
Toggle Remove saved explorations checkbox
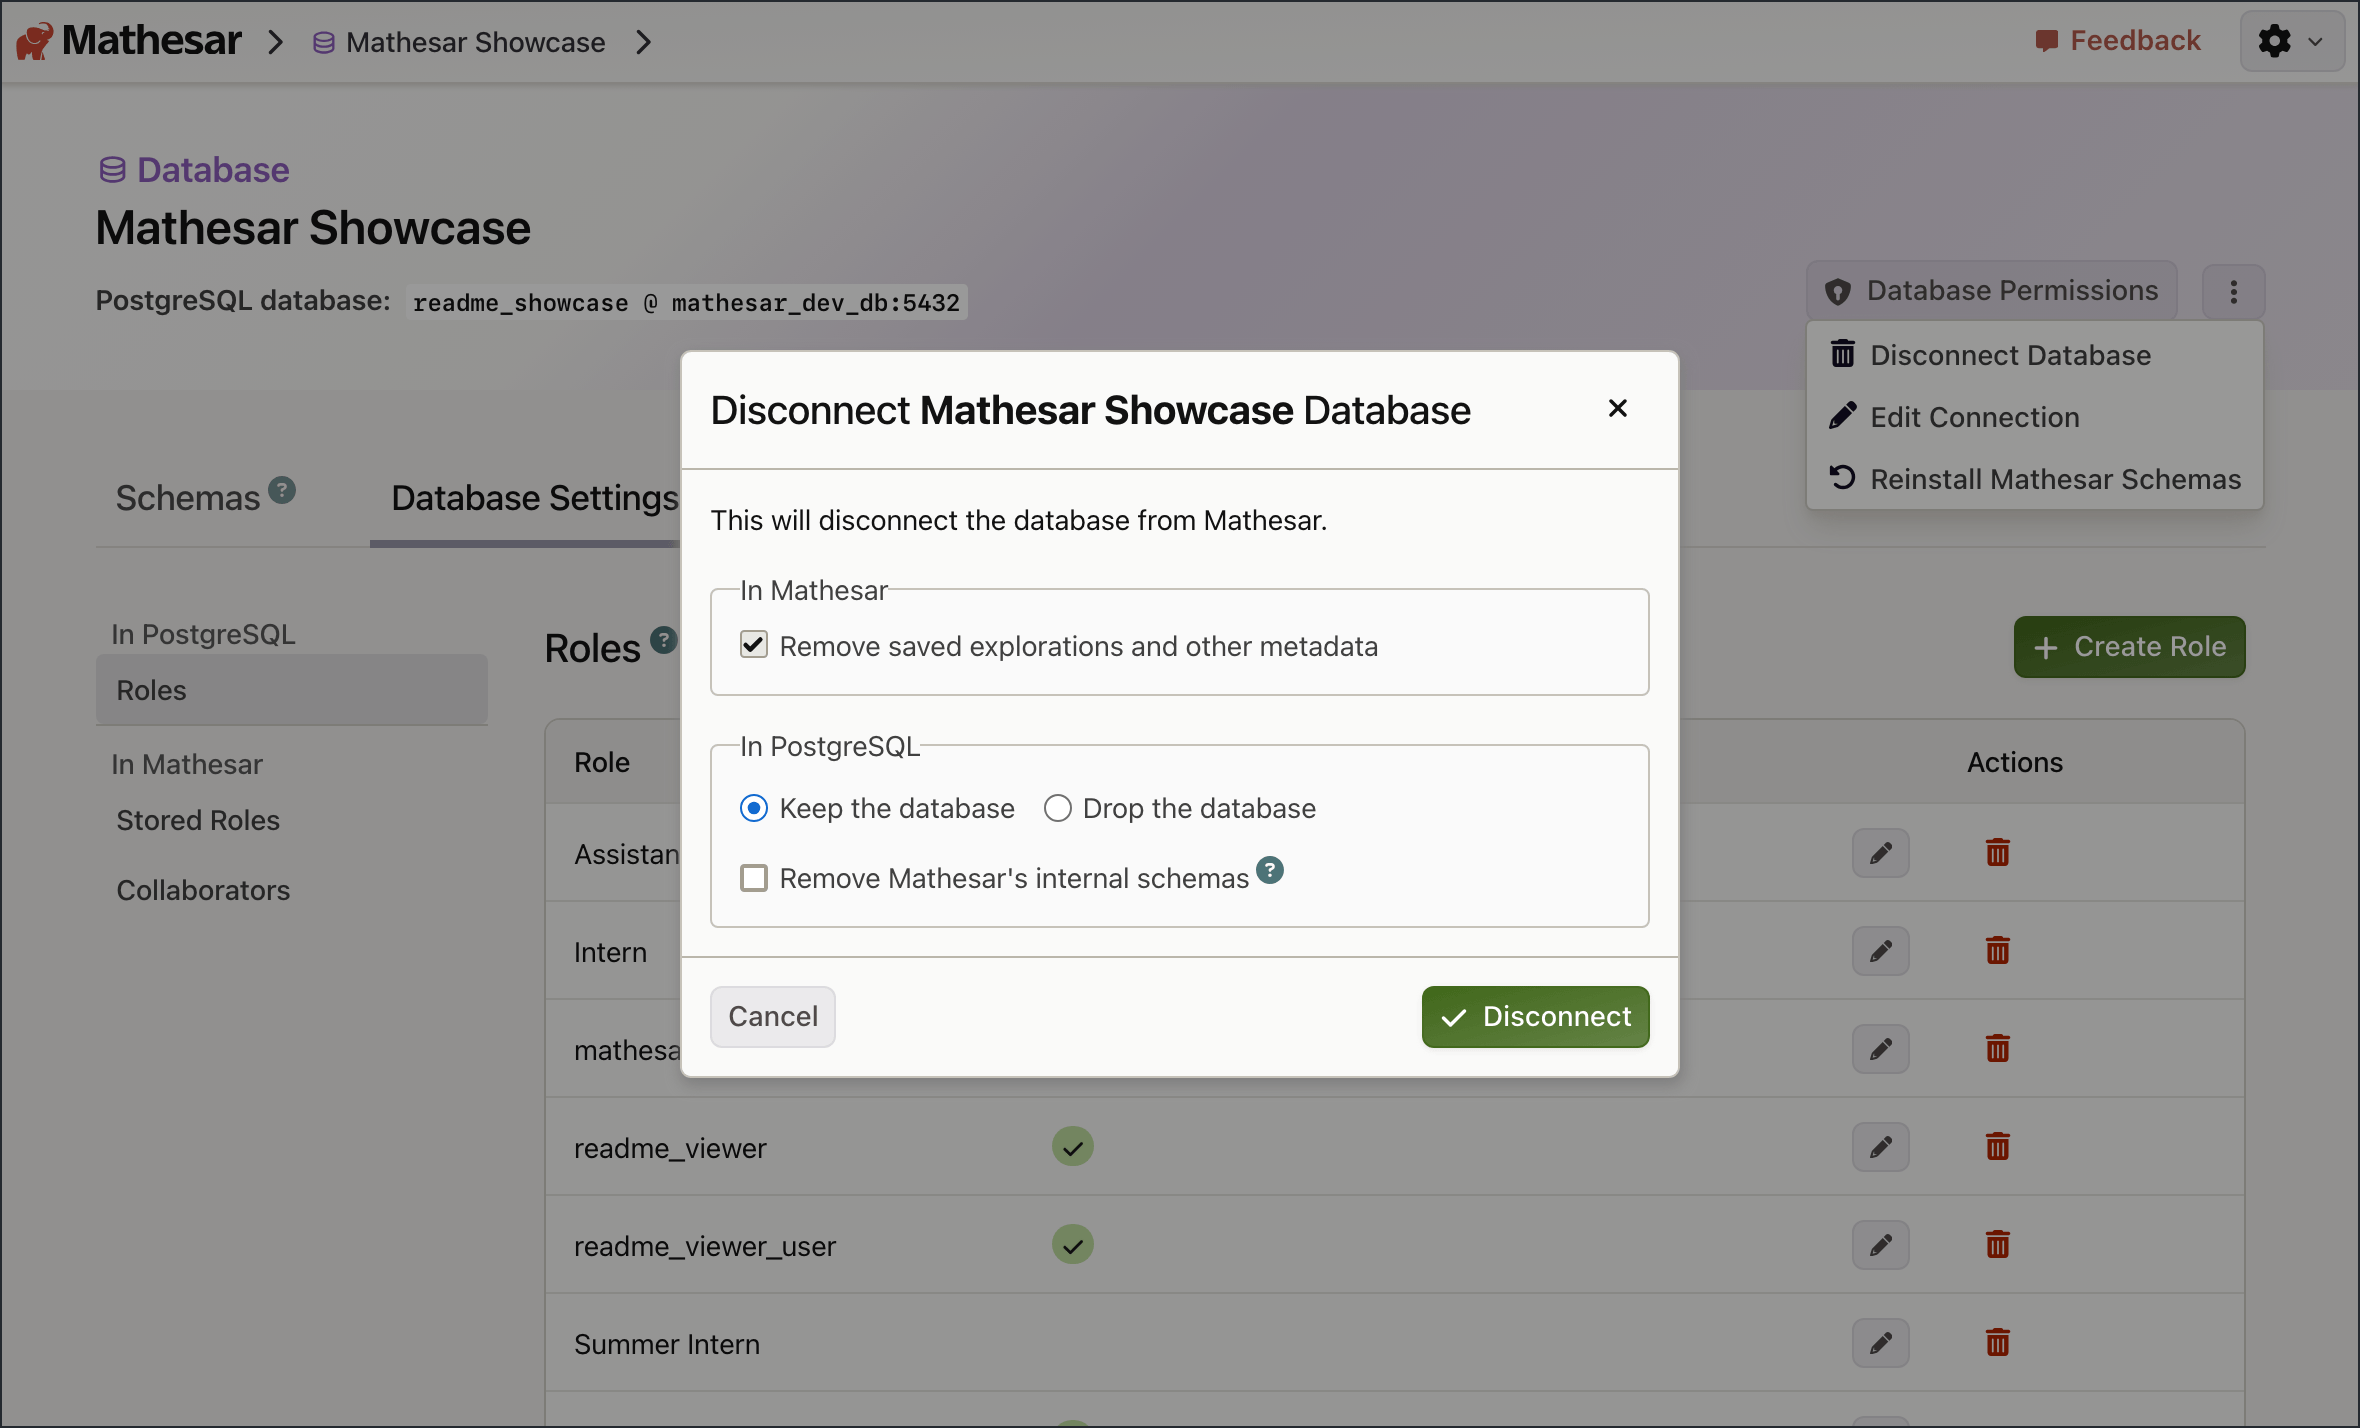point(754,645)
